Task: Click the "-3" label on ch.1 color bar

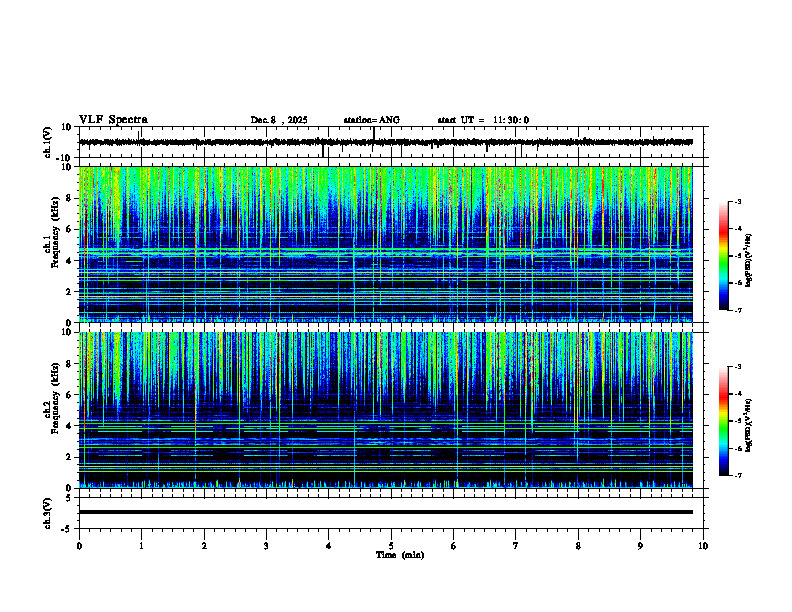Action: click(737, 202)
